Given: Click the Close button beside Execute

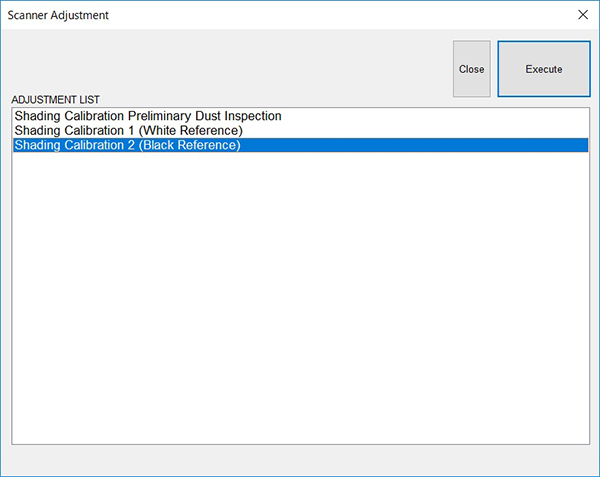Looking at the screenshot, I should click(x=471, y=69).
